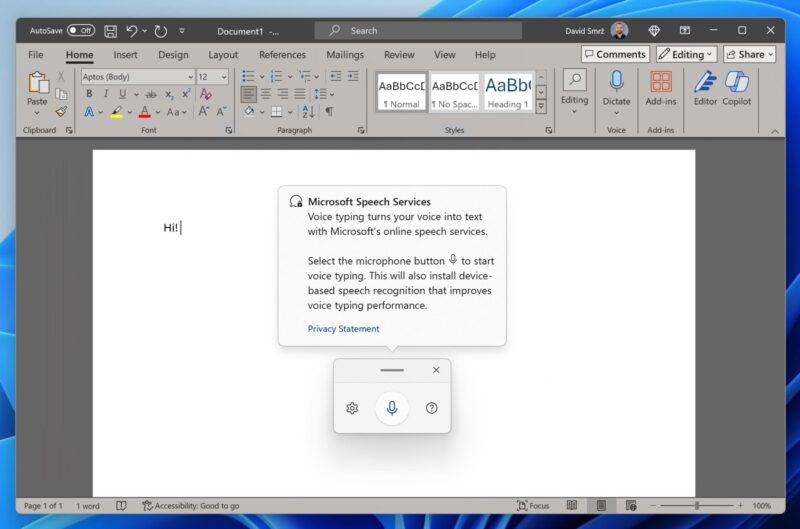Center align the text
800x529 pixels.
pyautogui.click(x=266, y=94)
